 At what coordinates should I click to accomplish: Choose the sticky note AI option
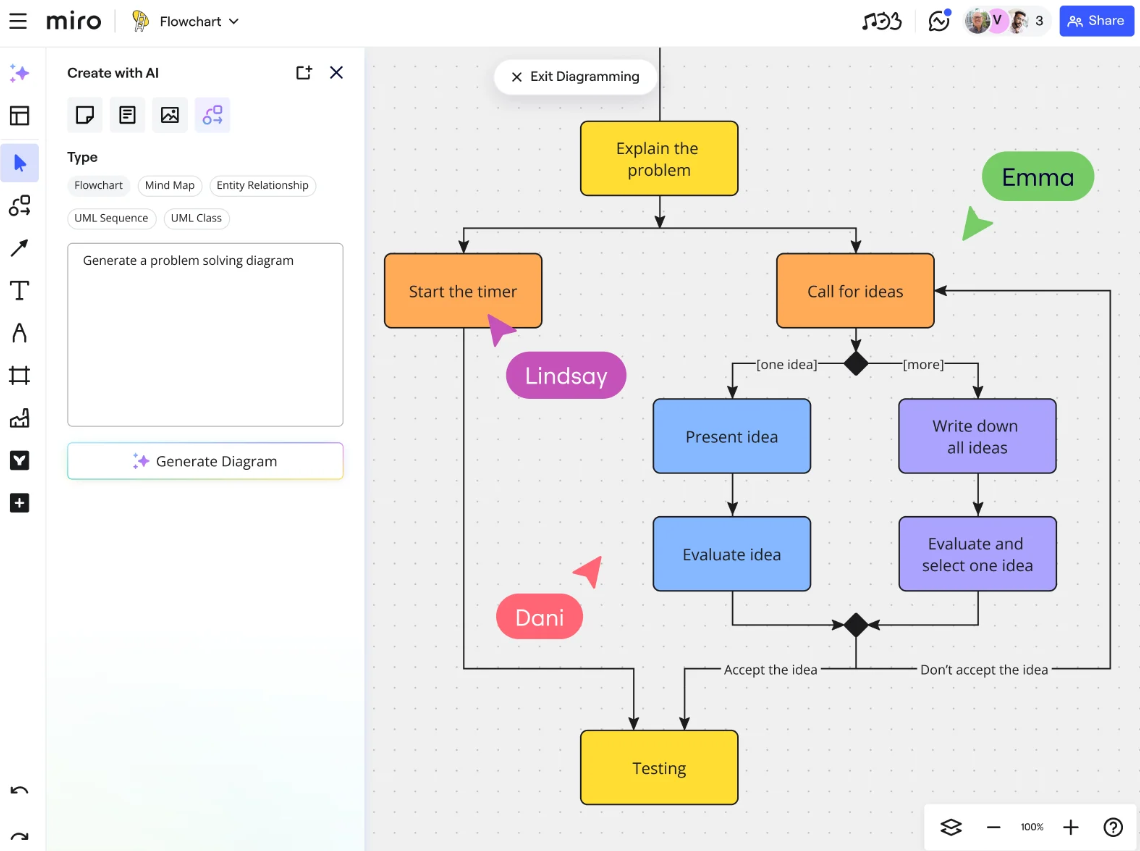pyautogui.click(x=85, y=115)
